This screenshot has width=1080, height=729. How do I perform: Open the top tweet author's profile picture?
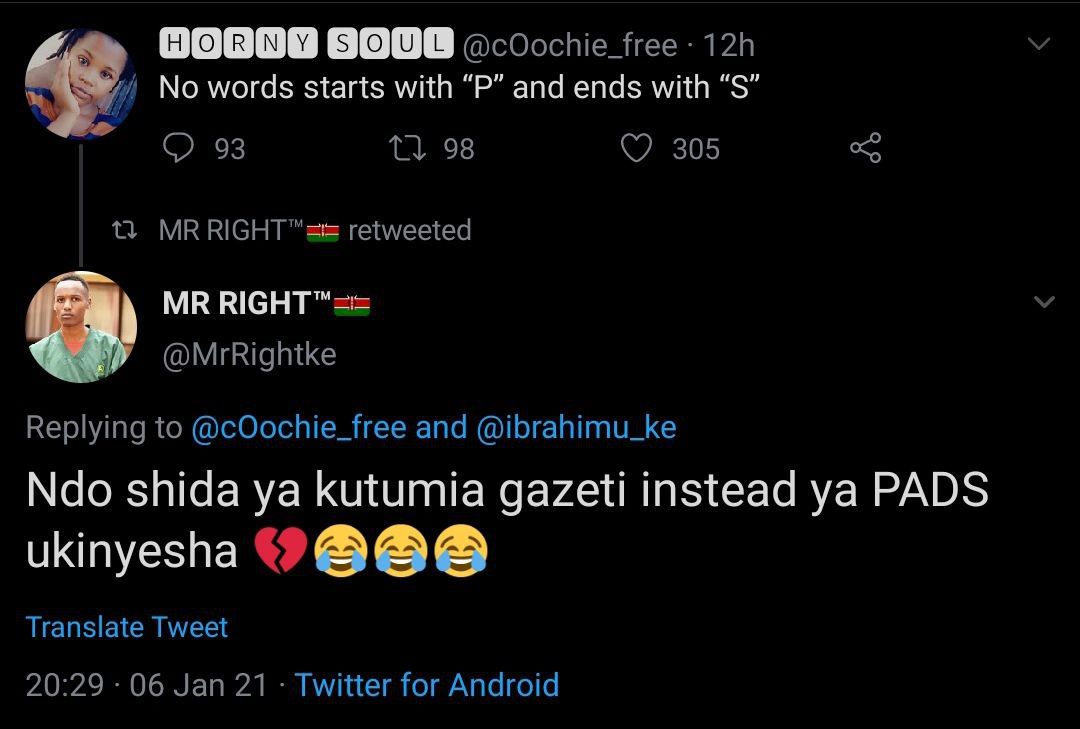click(80, 84)
